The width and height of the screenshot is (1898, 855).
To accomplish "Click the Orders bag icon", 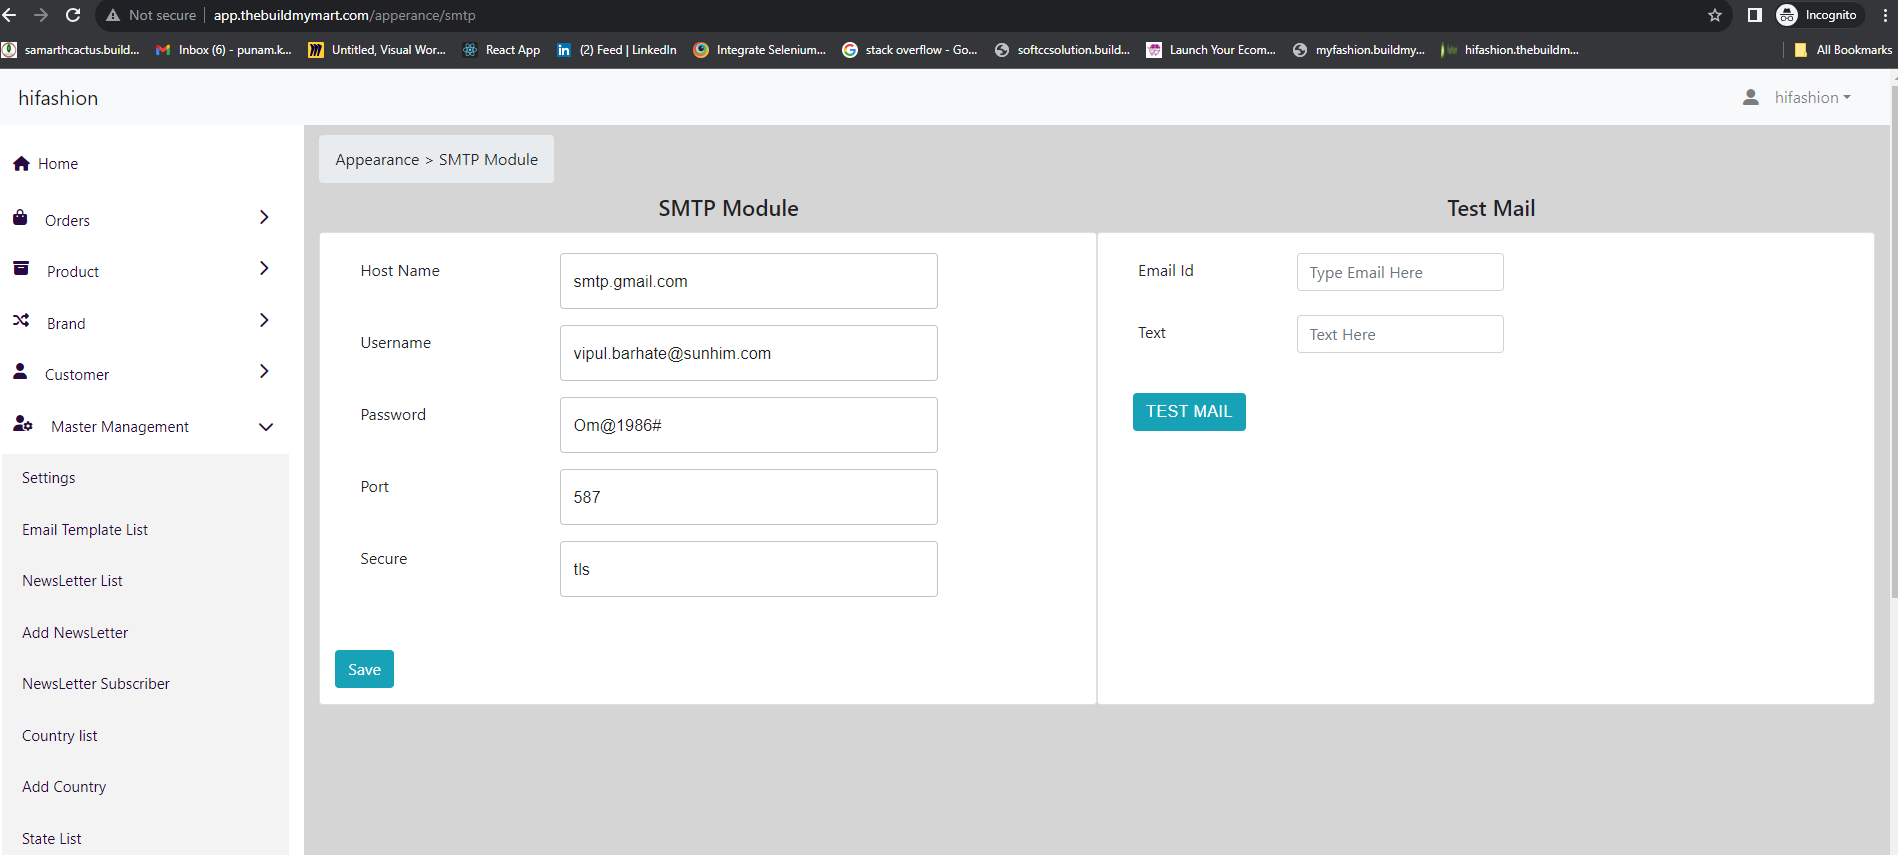I will pos(20,217).
